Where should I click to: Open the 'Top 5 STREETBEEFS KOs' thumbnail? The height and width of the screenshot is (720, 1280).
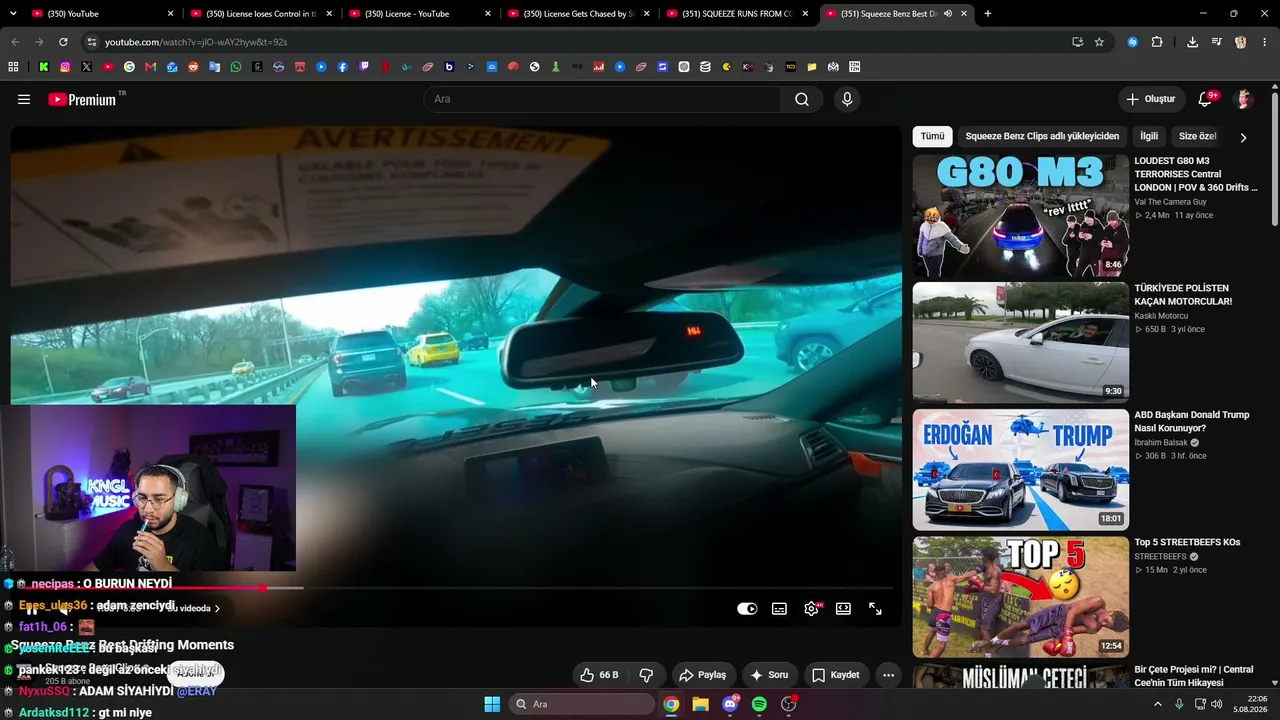(1020, 597)
